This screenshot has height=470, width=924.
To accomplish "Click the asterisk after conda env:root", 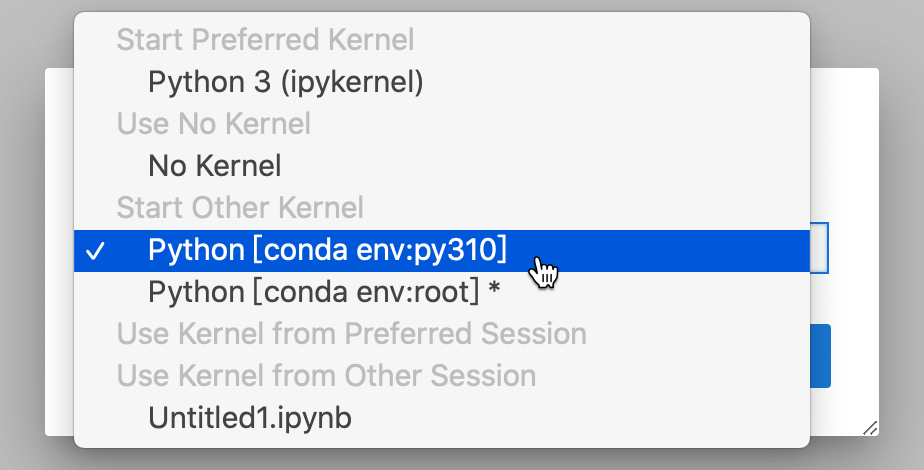I will (x=494, y=292).
